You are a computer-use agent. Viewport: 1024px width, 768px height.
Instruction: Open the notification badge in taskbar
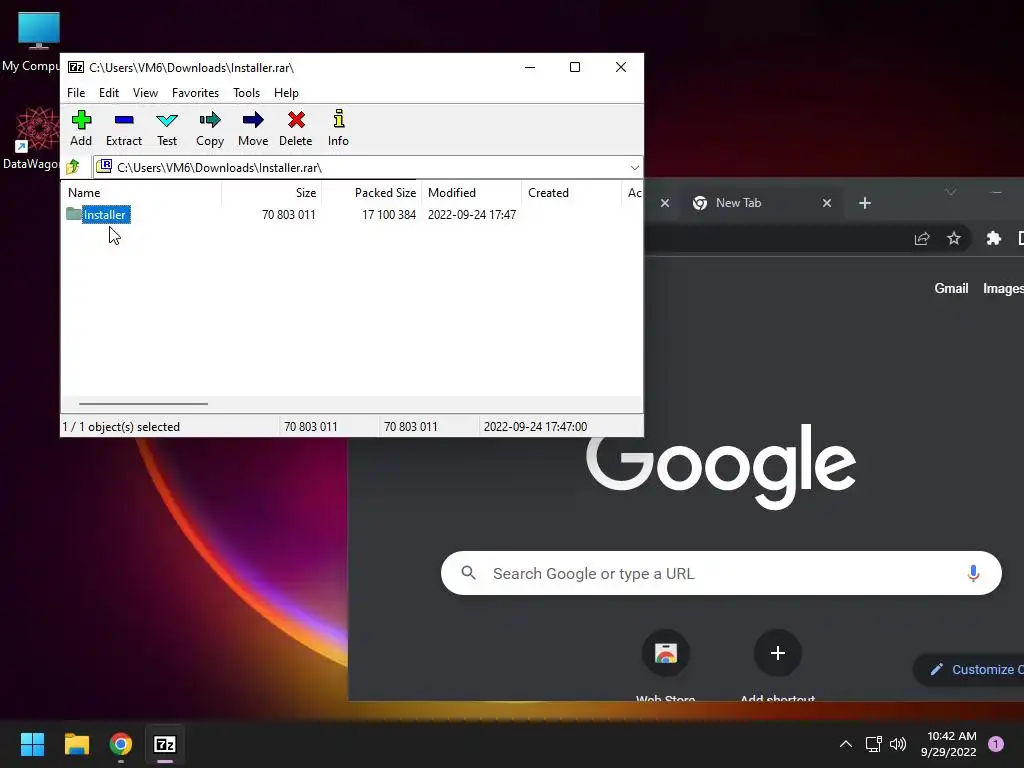pyautogui.click(x=995, y=744)
